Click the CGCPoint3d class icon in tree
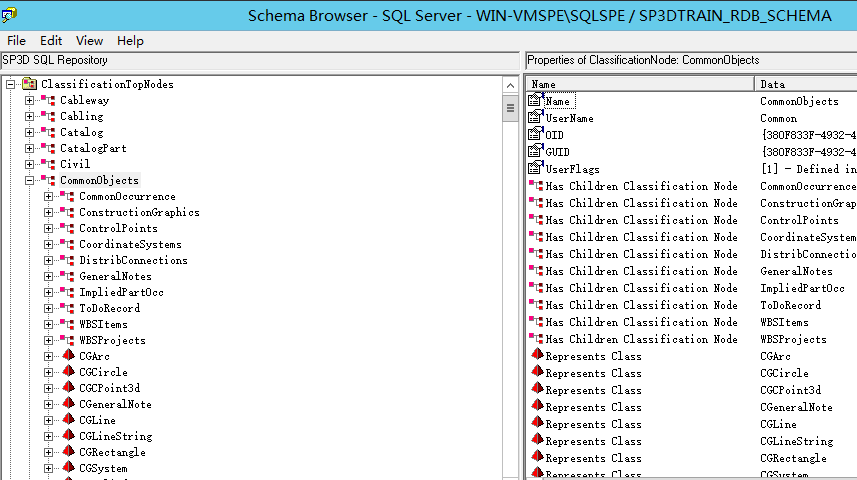This screenshot has height=480, width=857. click(68, 387)
